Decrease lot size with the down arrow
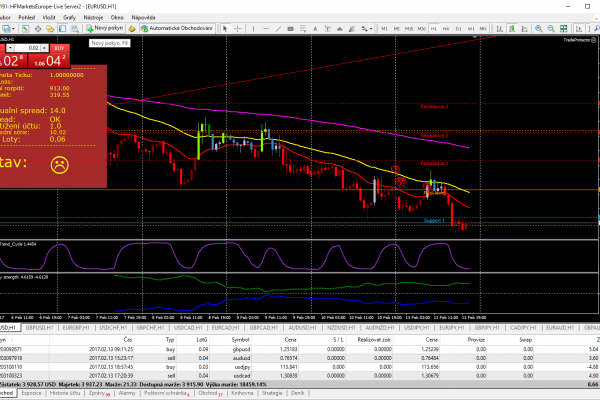Screen dimensions: 600x400 point(10,48)
